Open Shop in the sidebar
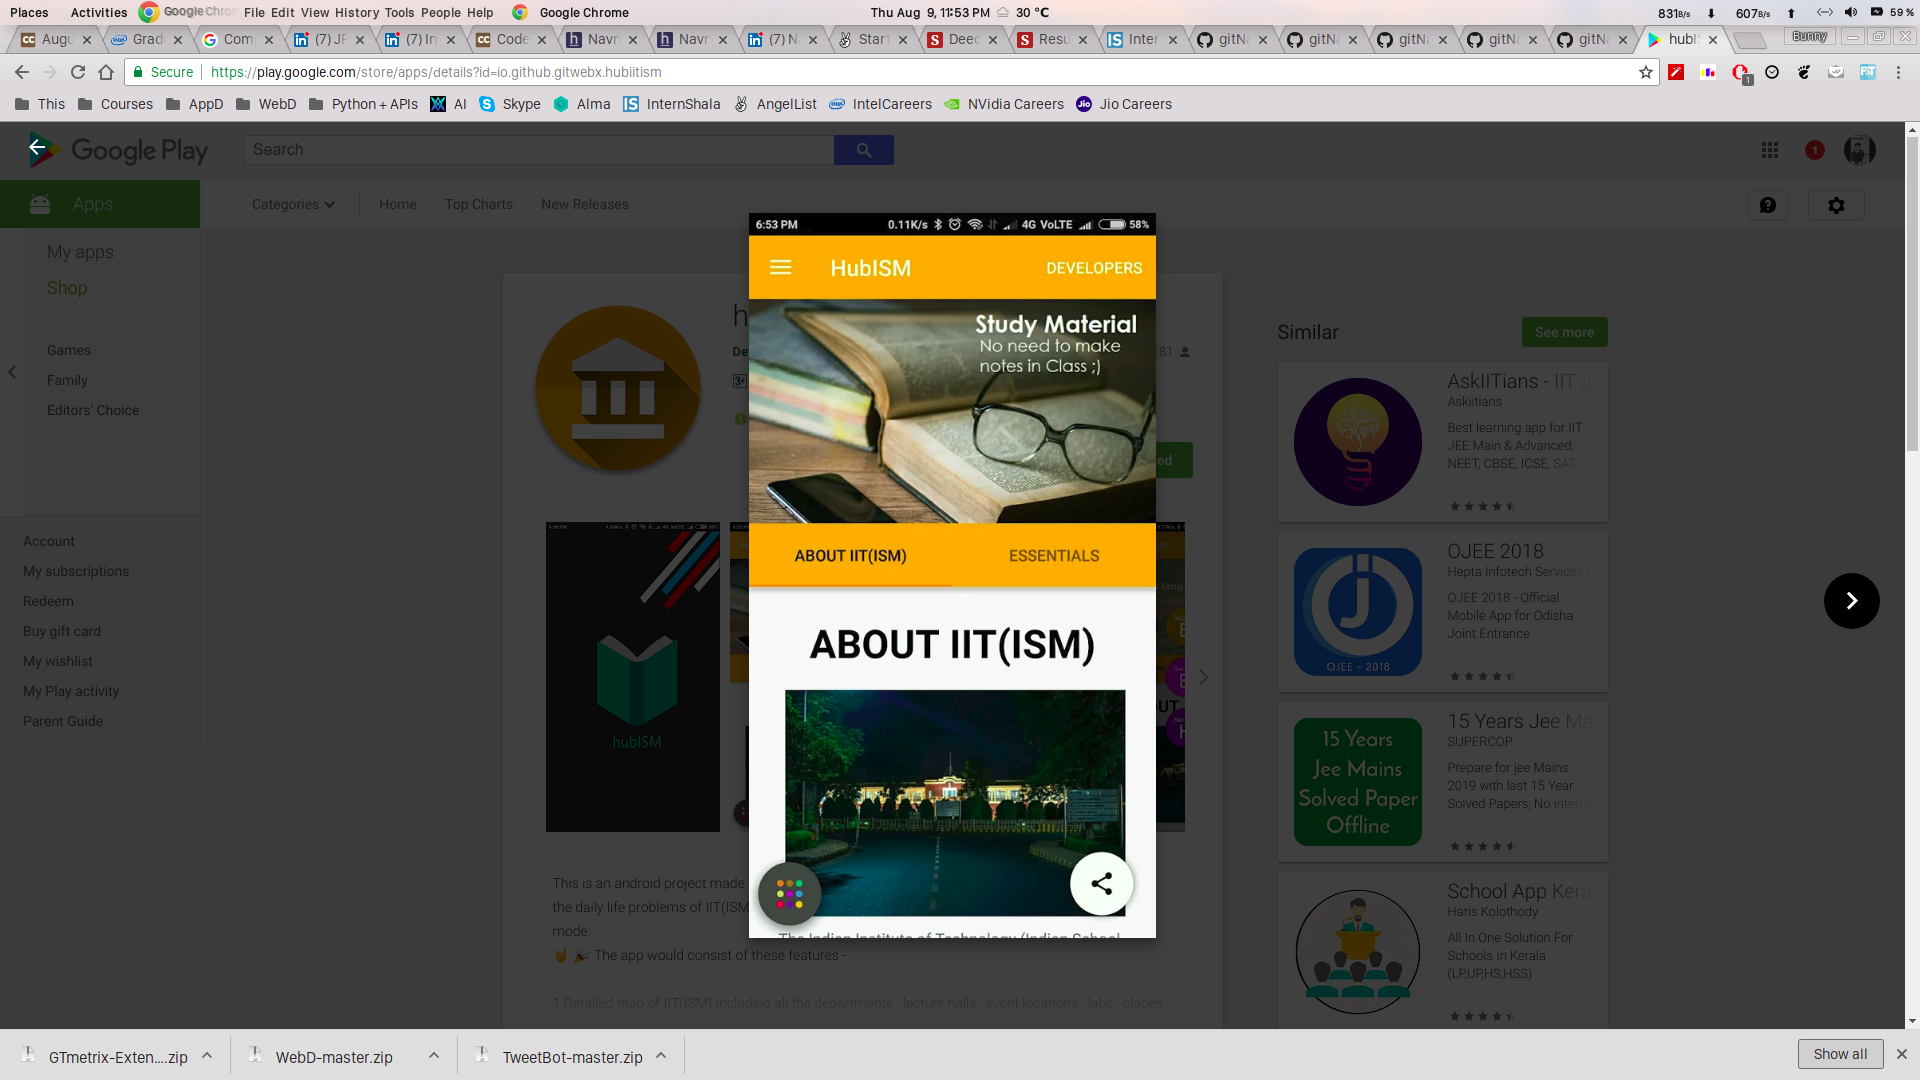 point(67,288)
